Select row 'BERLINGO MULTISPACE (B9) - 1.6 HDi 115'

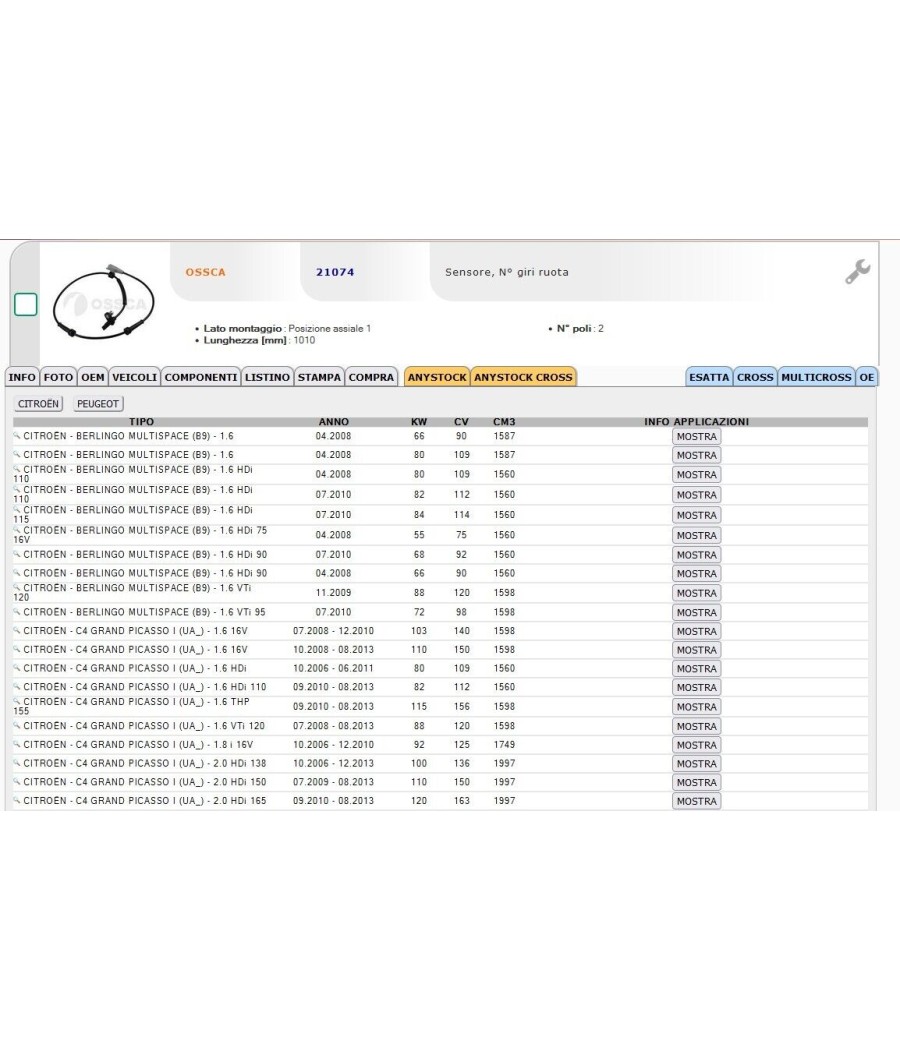tap(441, 515)
